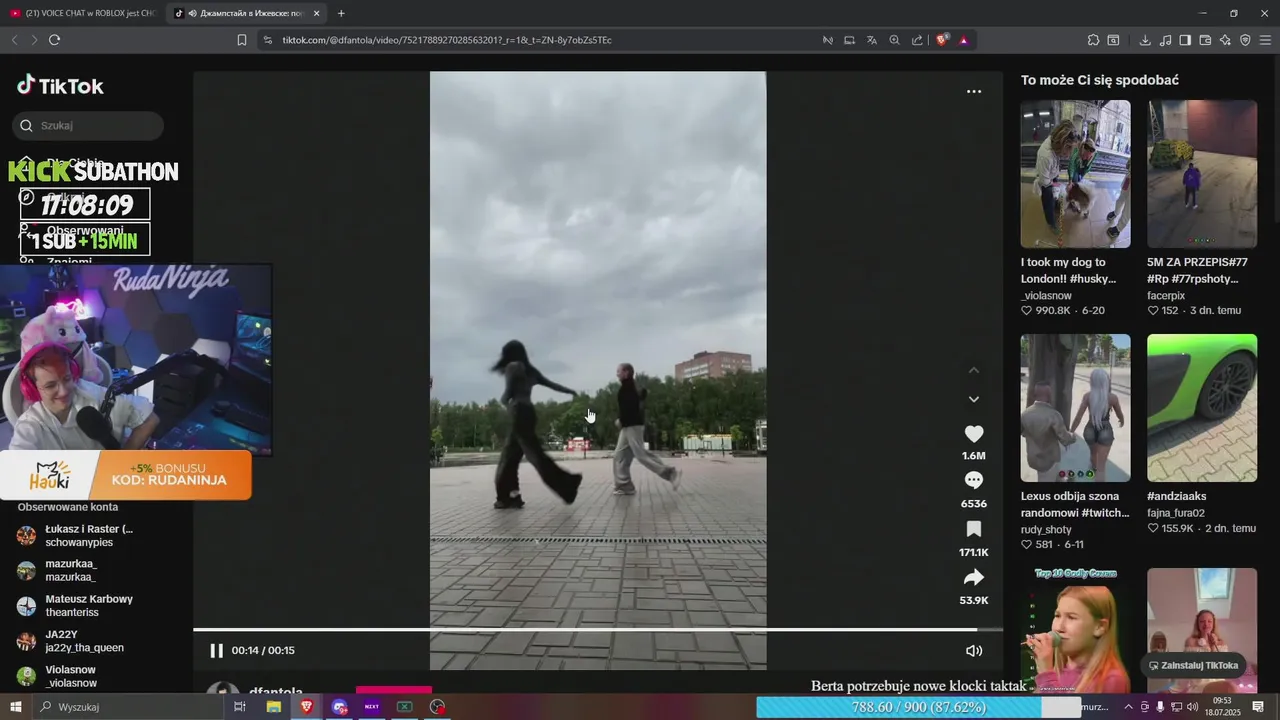Go back in browser history

pos(14,40)
